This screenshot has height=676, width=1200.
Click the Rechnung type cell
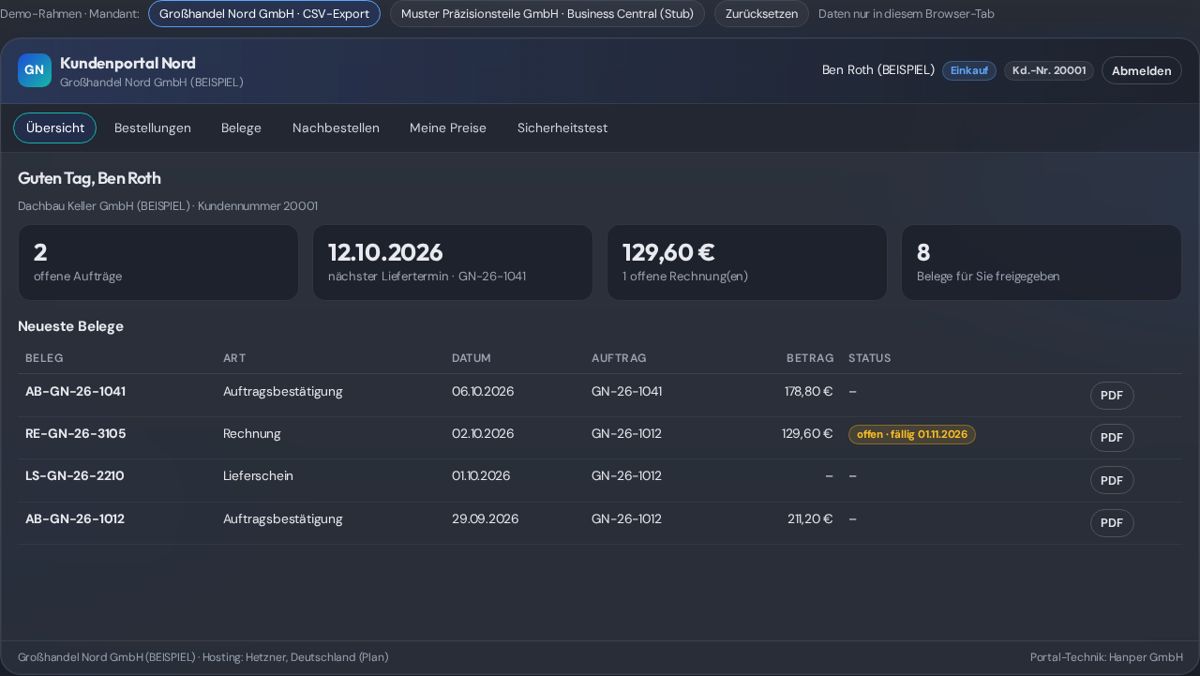(x=252, y=434)
